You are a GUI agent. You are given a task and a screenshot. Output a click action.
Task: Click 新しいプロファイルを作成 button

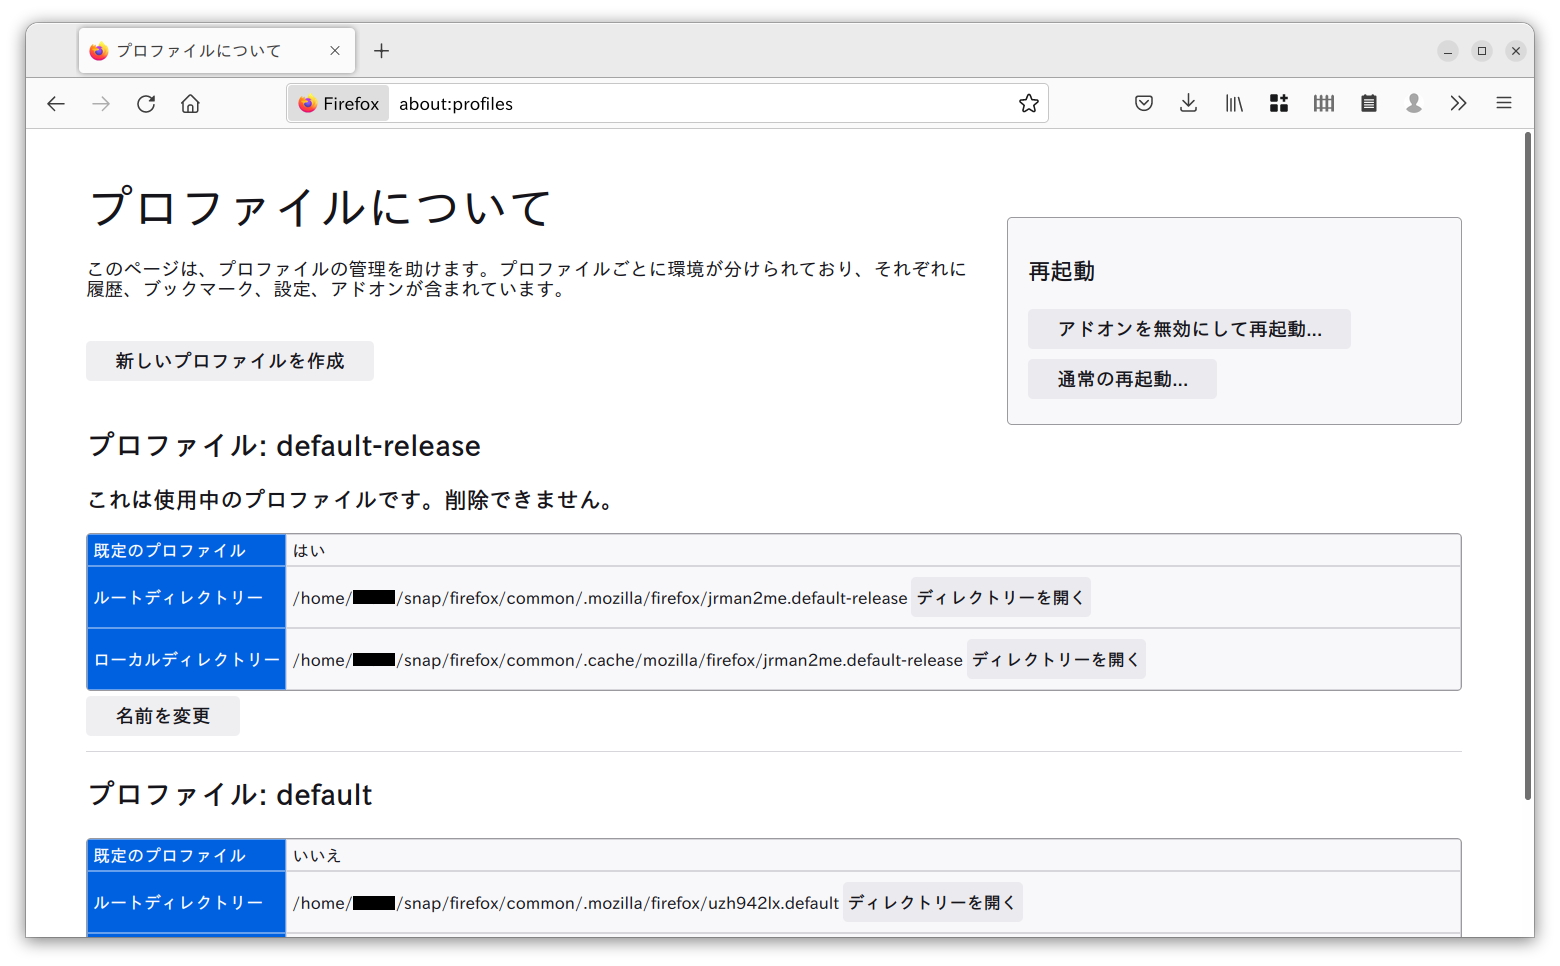tap(229, 361)
